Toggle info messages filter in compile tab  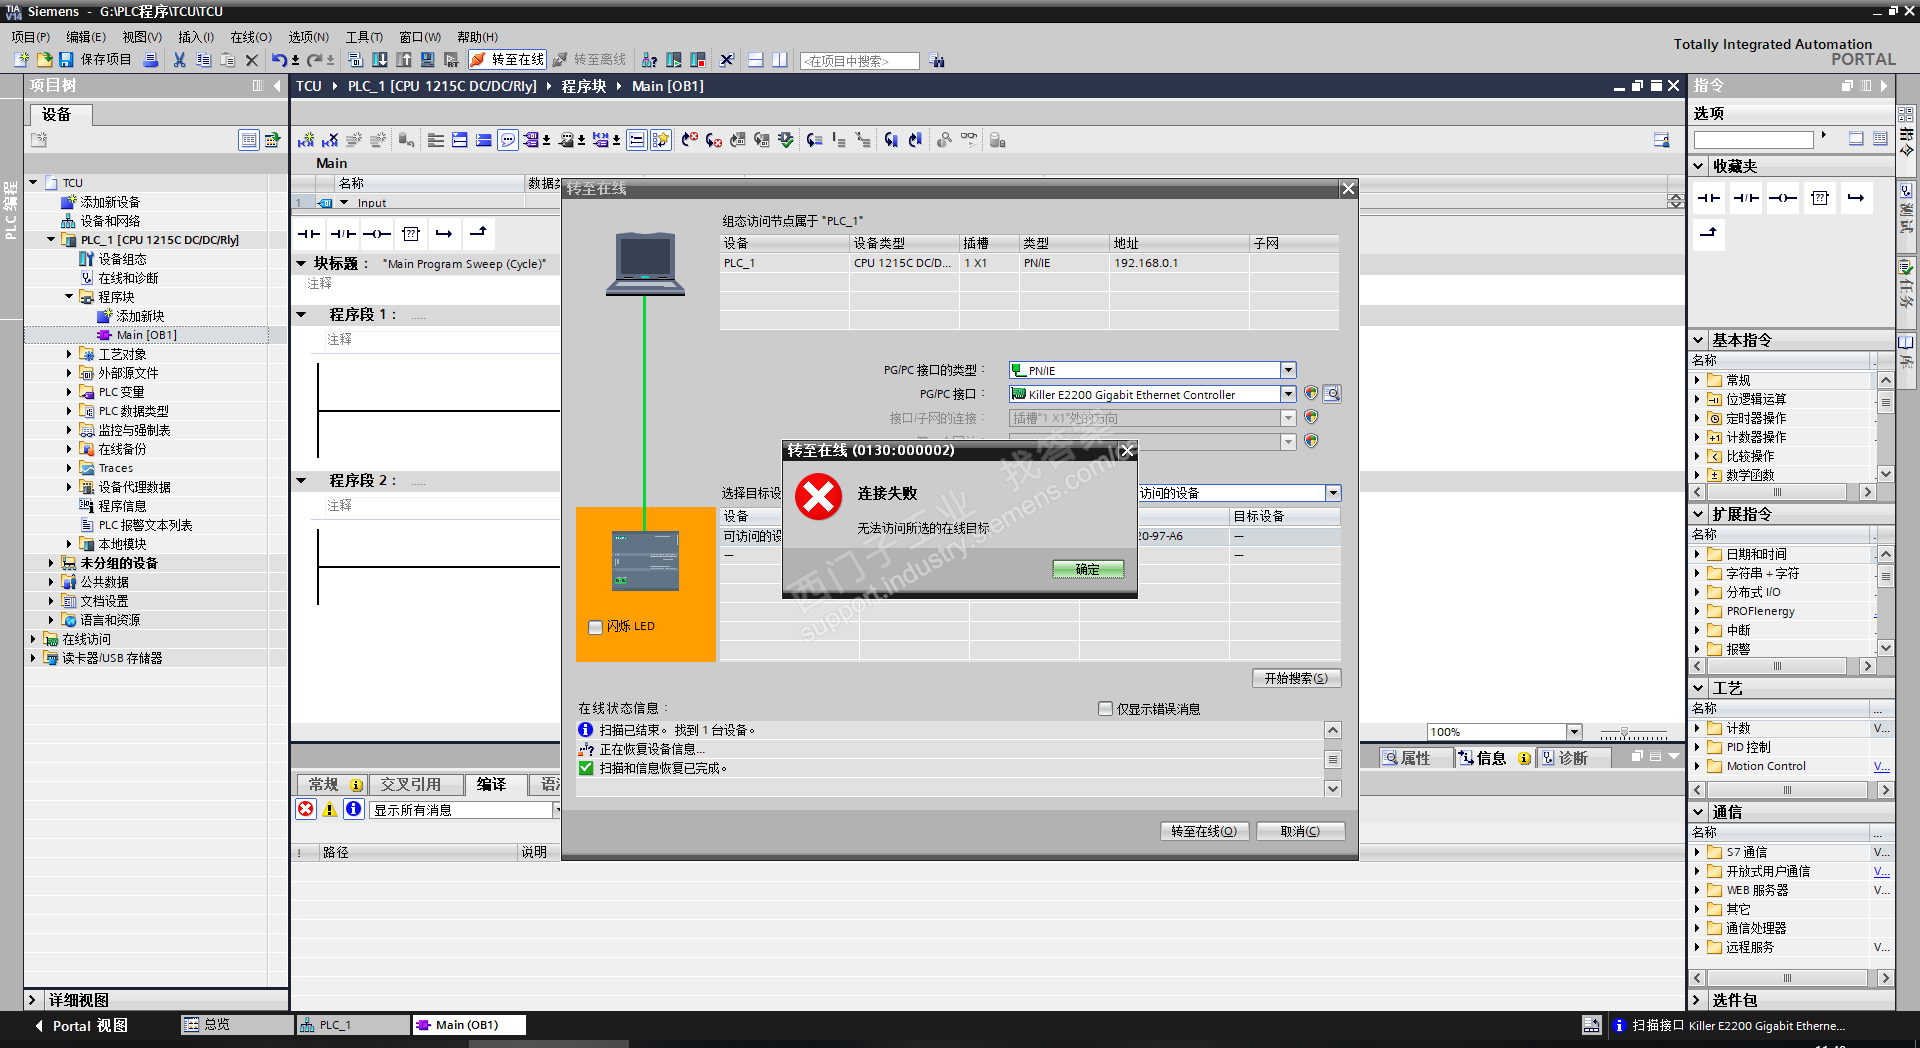[354, 809]
